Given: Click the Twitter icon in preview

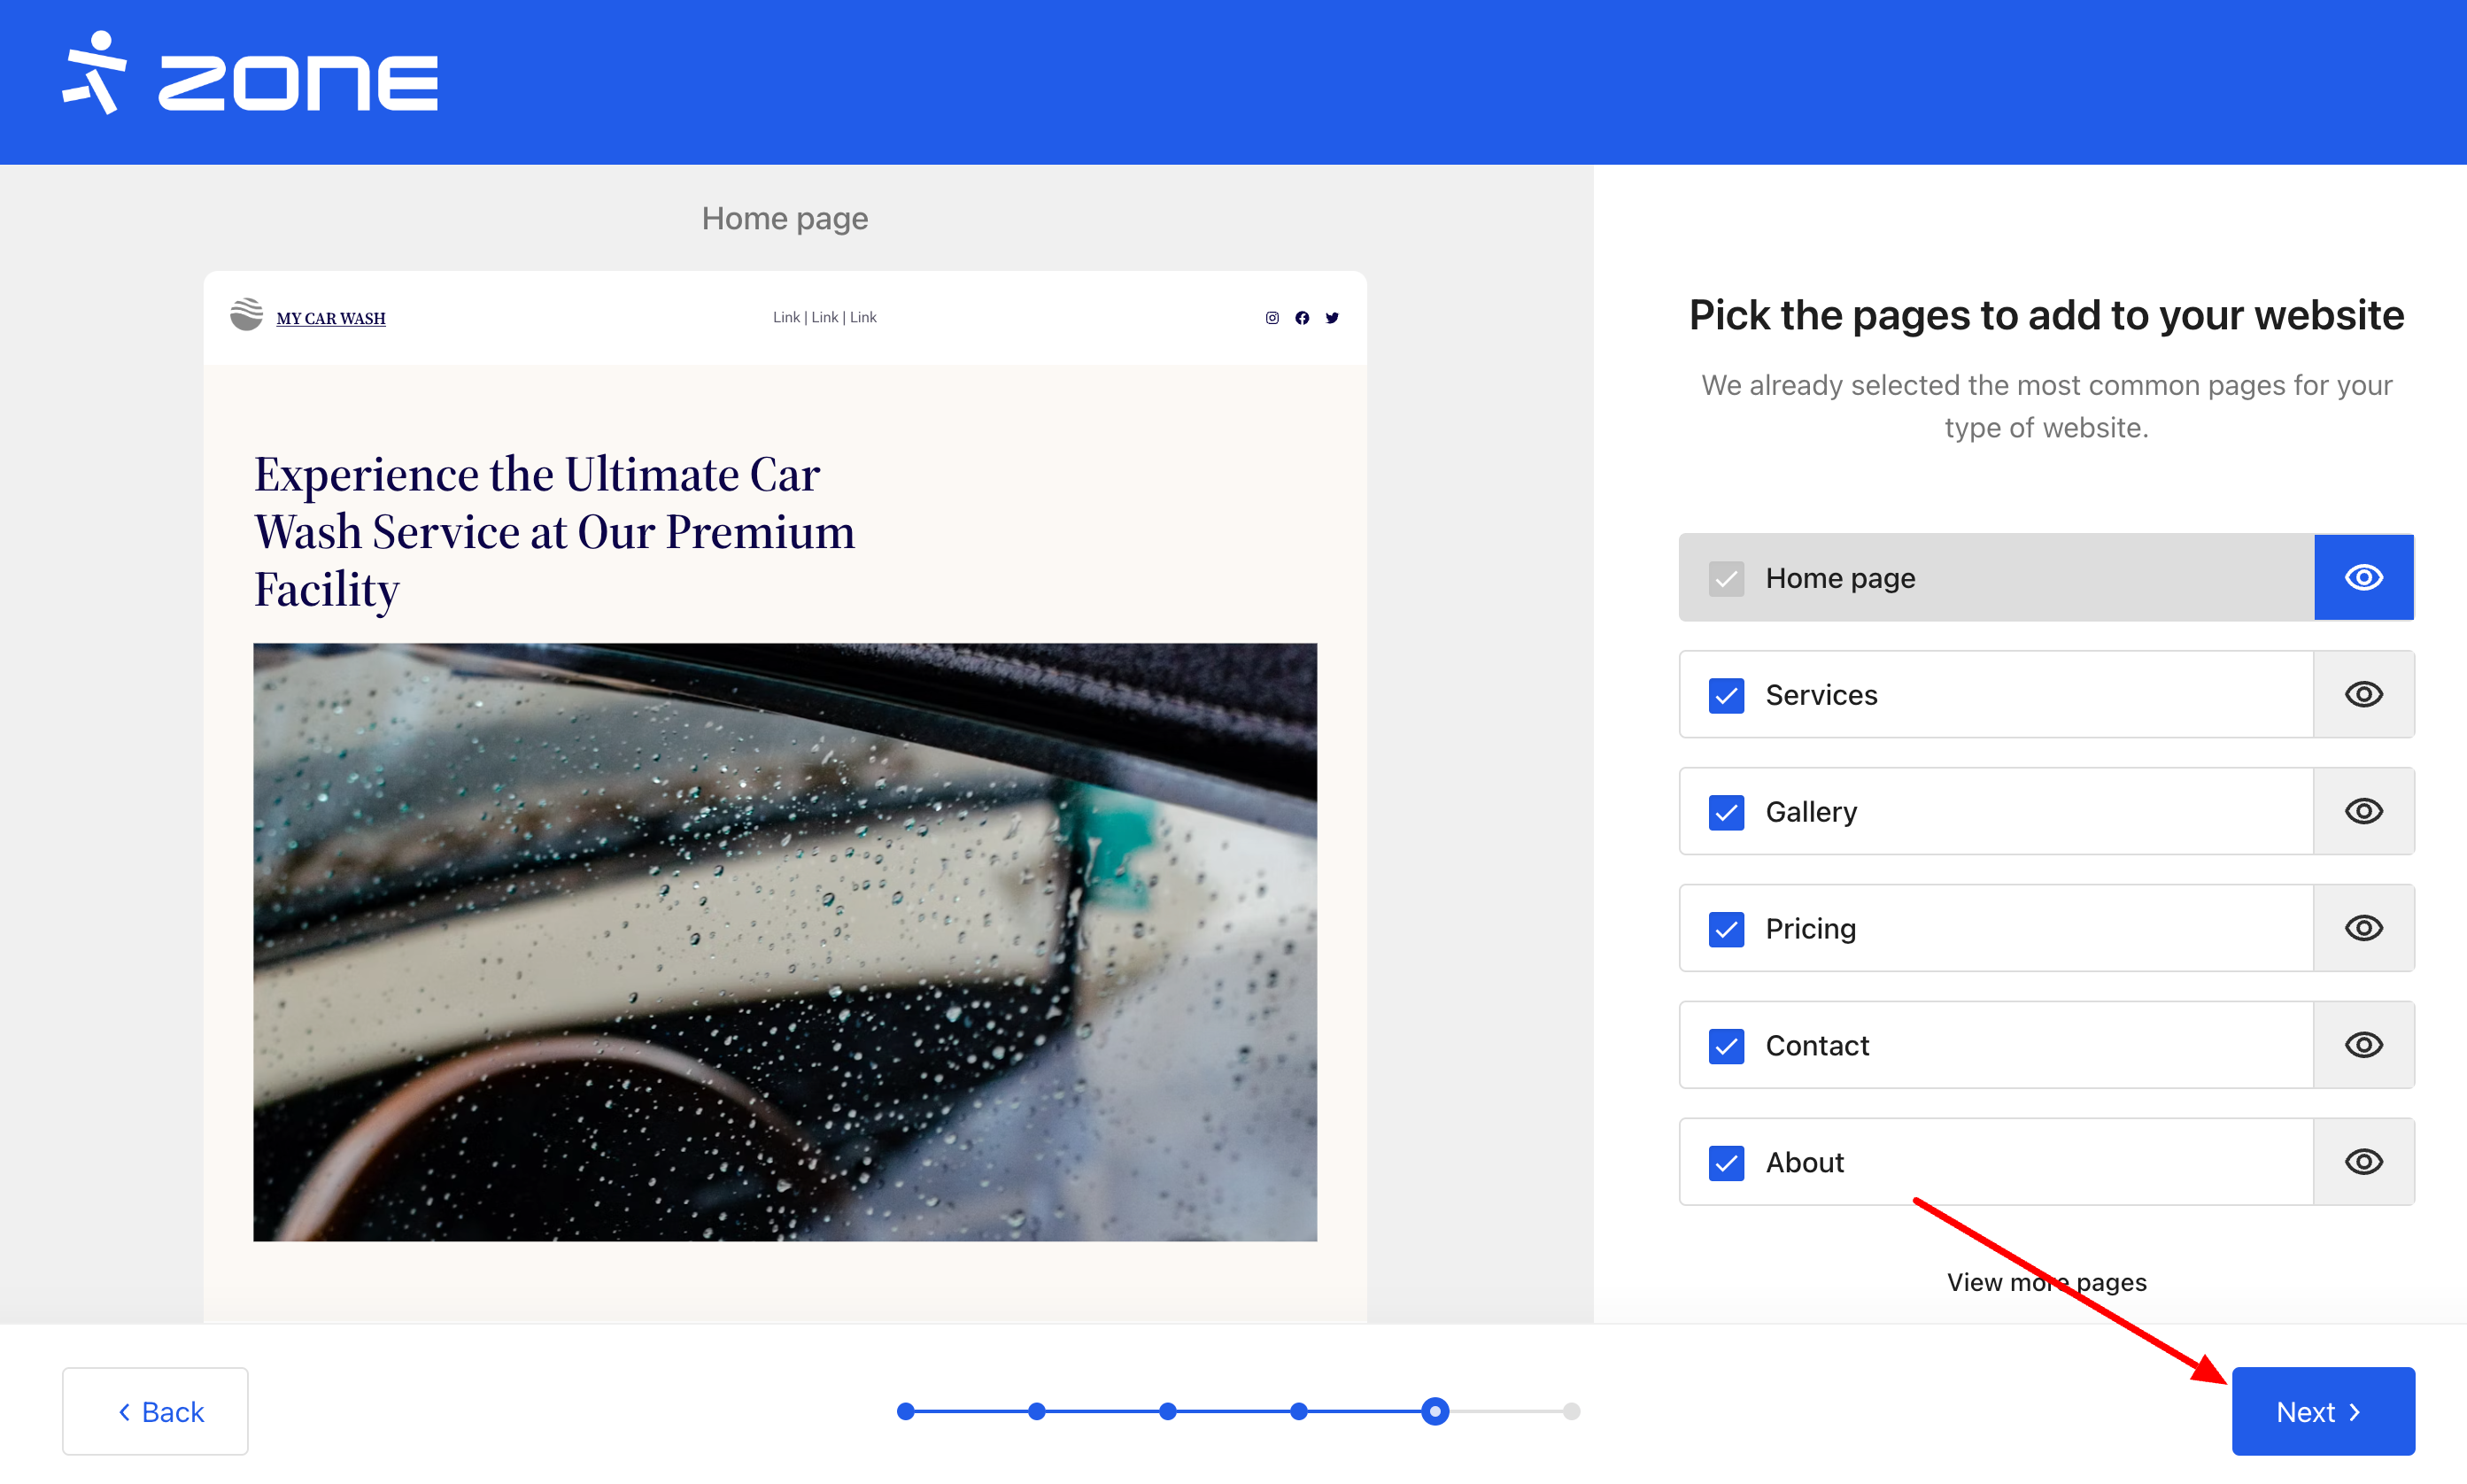Looking at the screenshot, I should pos(1332,318).
